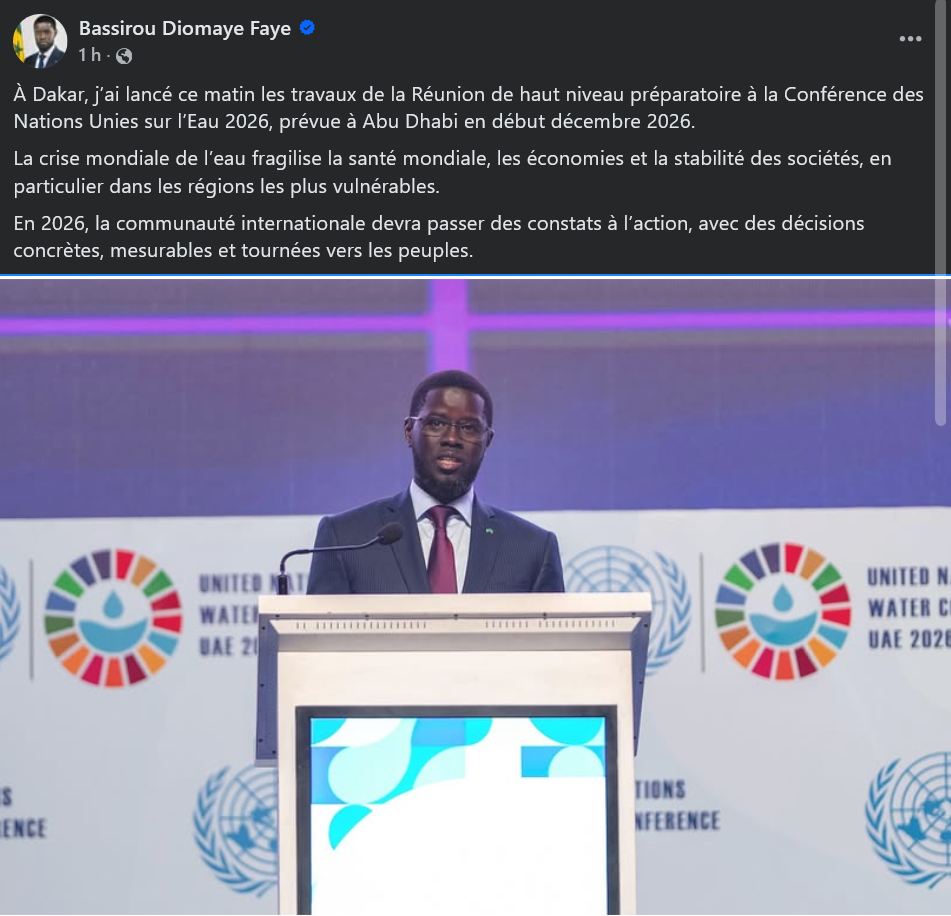This screenshot has width=951, height=916.
Task: Open the post options three-dots menu
Action: (x=910, y=39)
